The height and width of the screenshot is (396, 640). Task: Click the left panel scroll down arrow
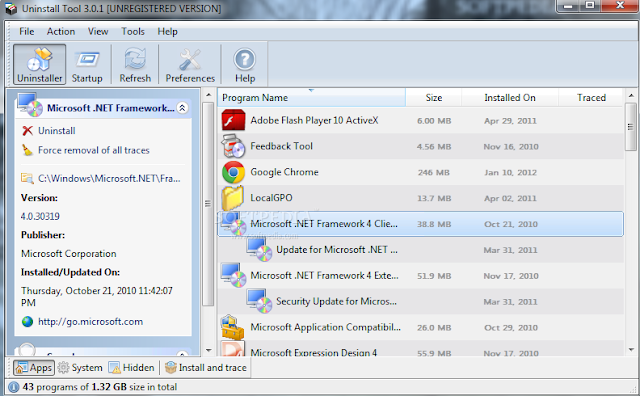coord(208,350)
